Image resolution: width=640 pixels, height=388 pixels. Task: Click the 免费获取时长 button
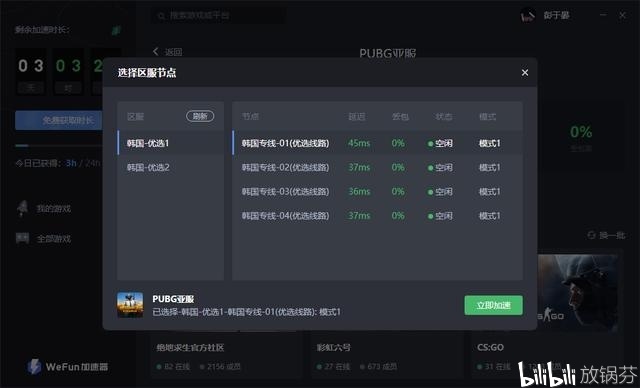(x=59, y=120)
